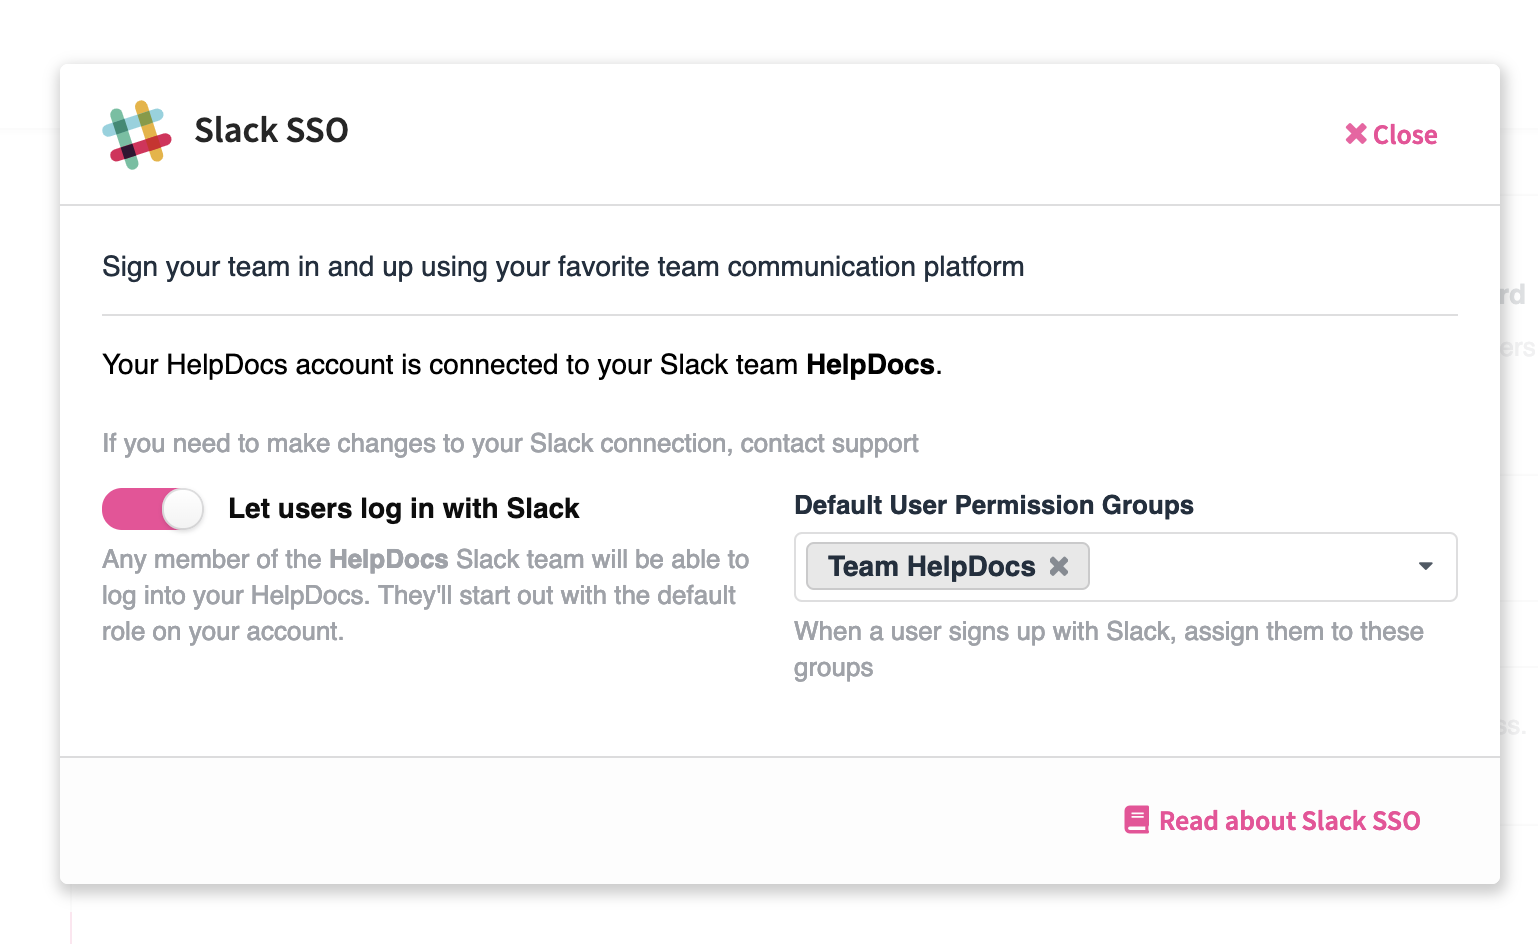Screen dimensions: 1538x944
Task: Click 'Any member of the HelpDocs' description
Action: (x=426, y=595)
